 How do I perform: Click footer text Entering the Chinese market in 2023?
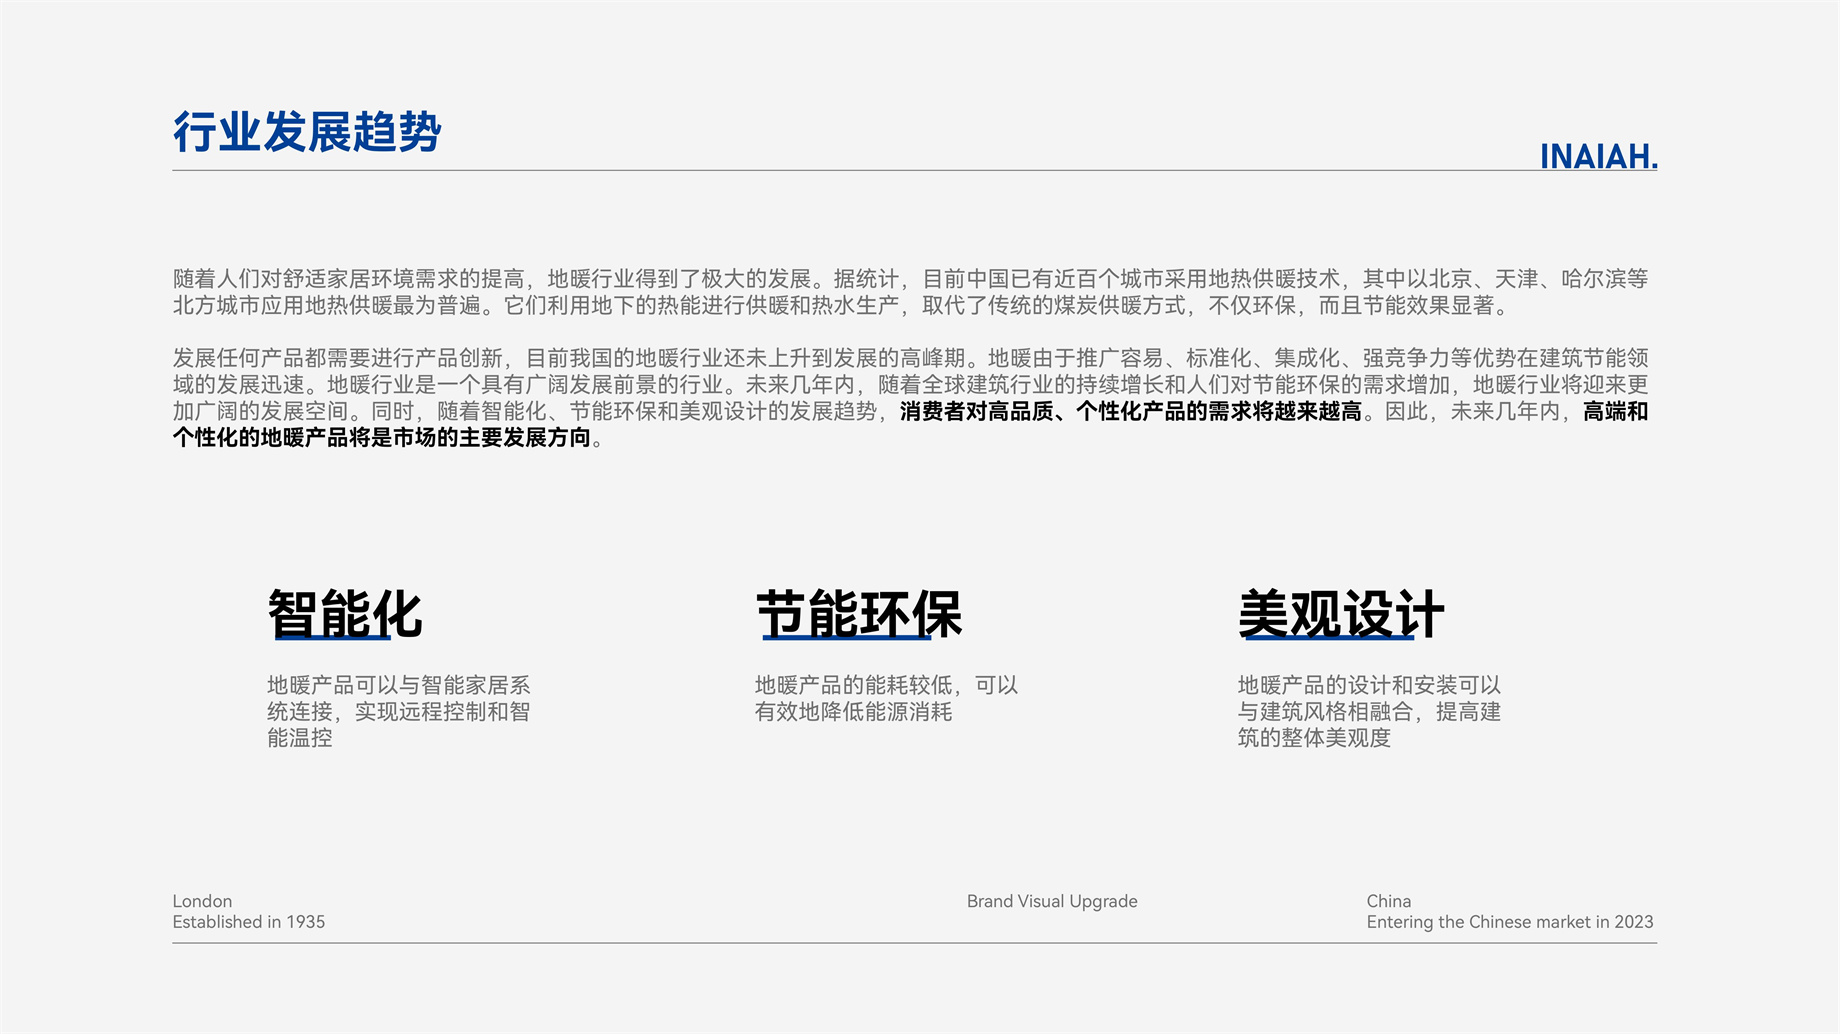1510,922
